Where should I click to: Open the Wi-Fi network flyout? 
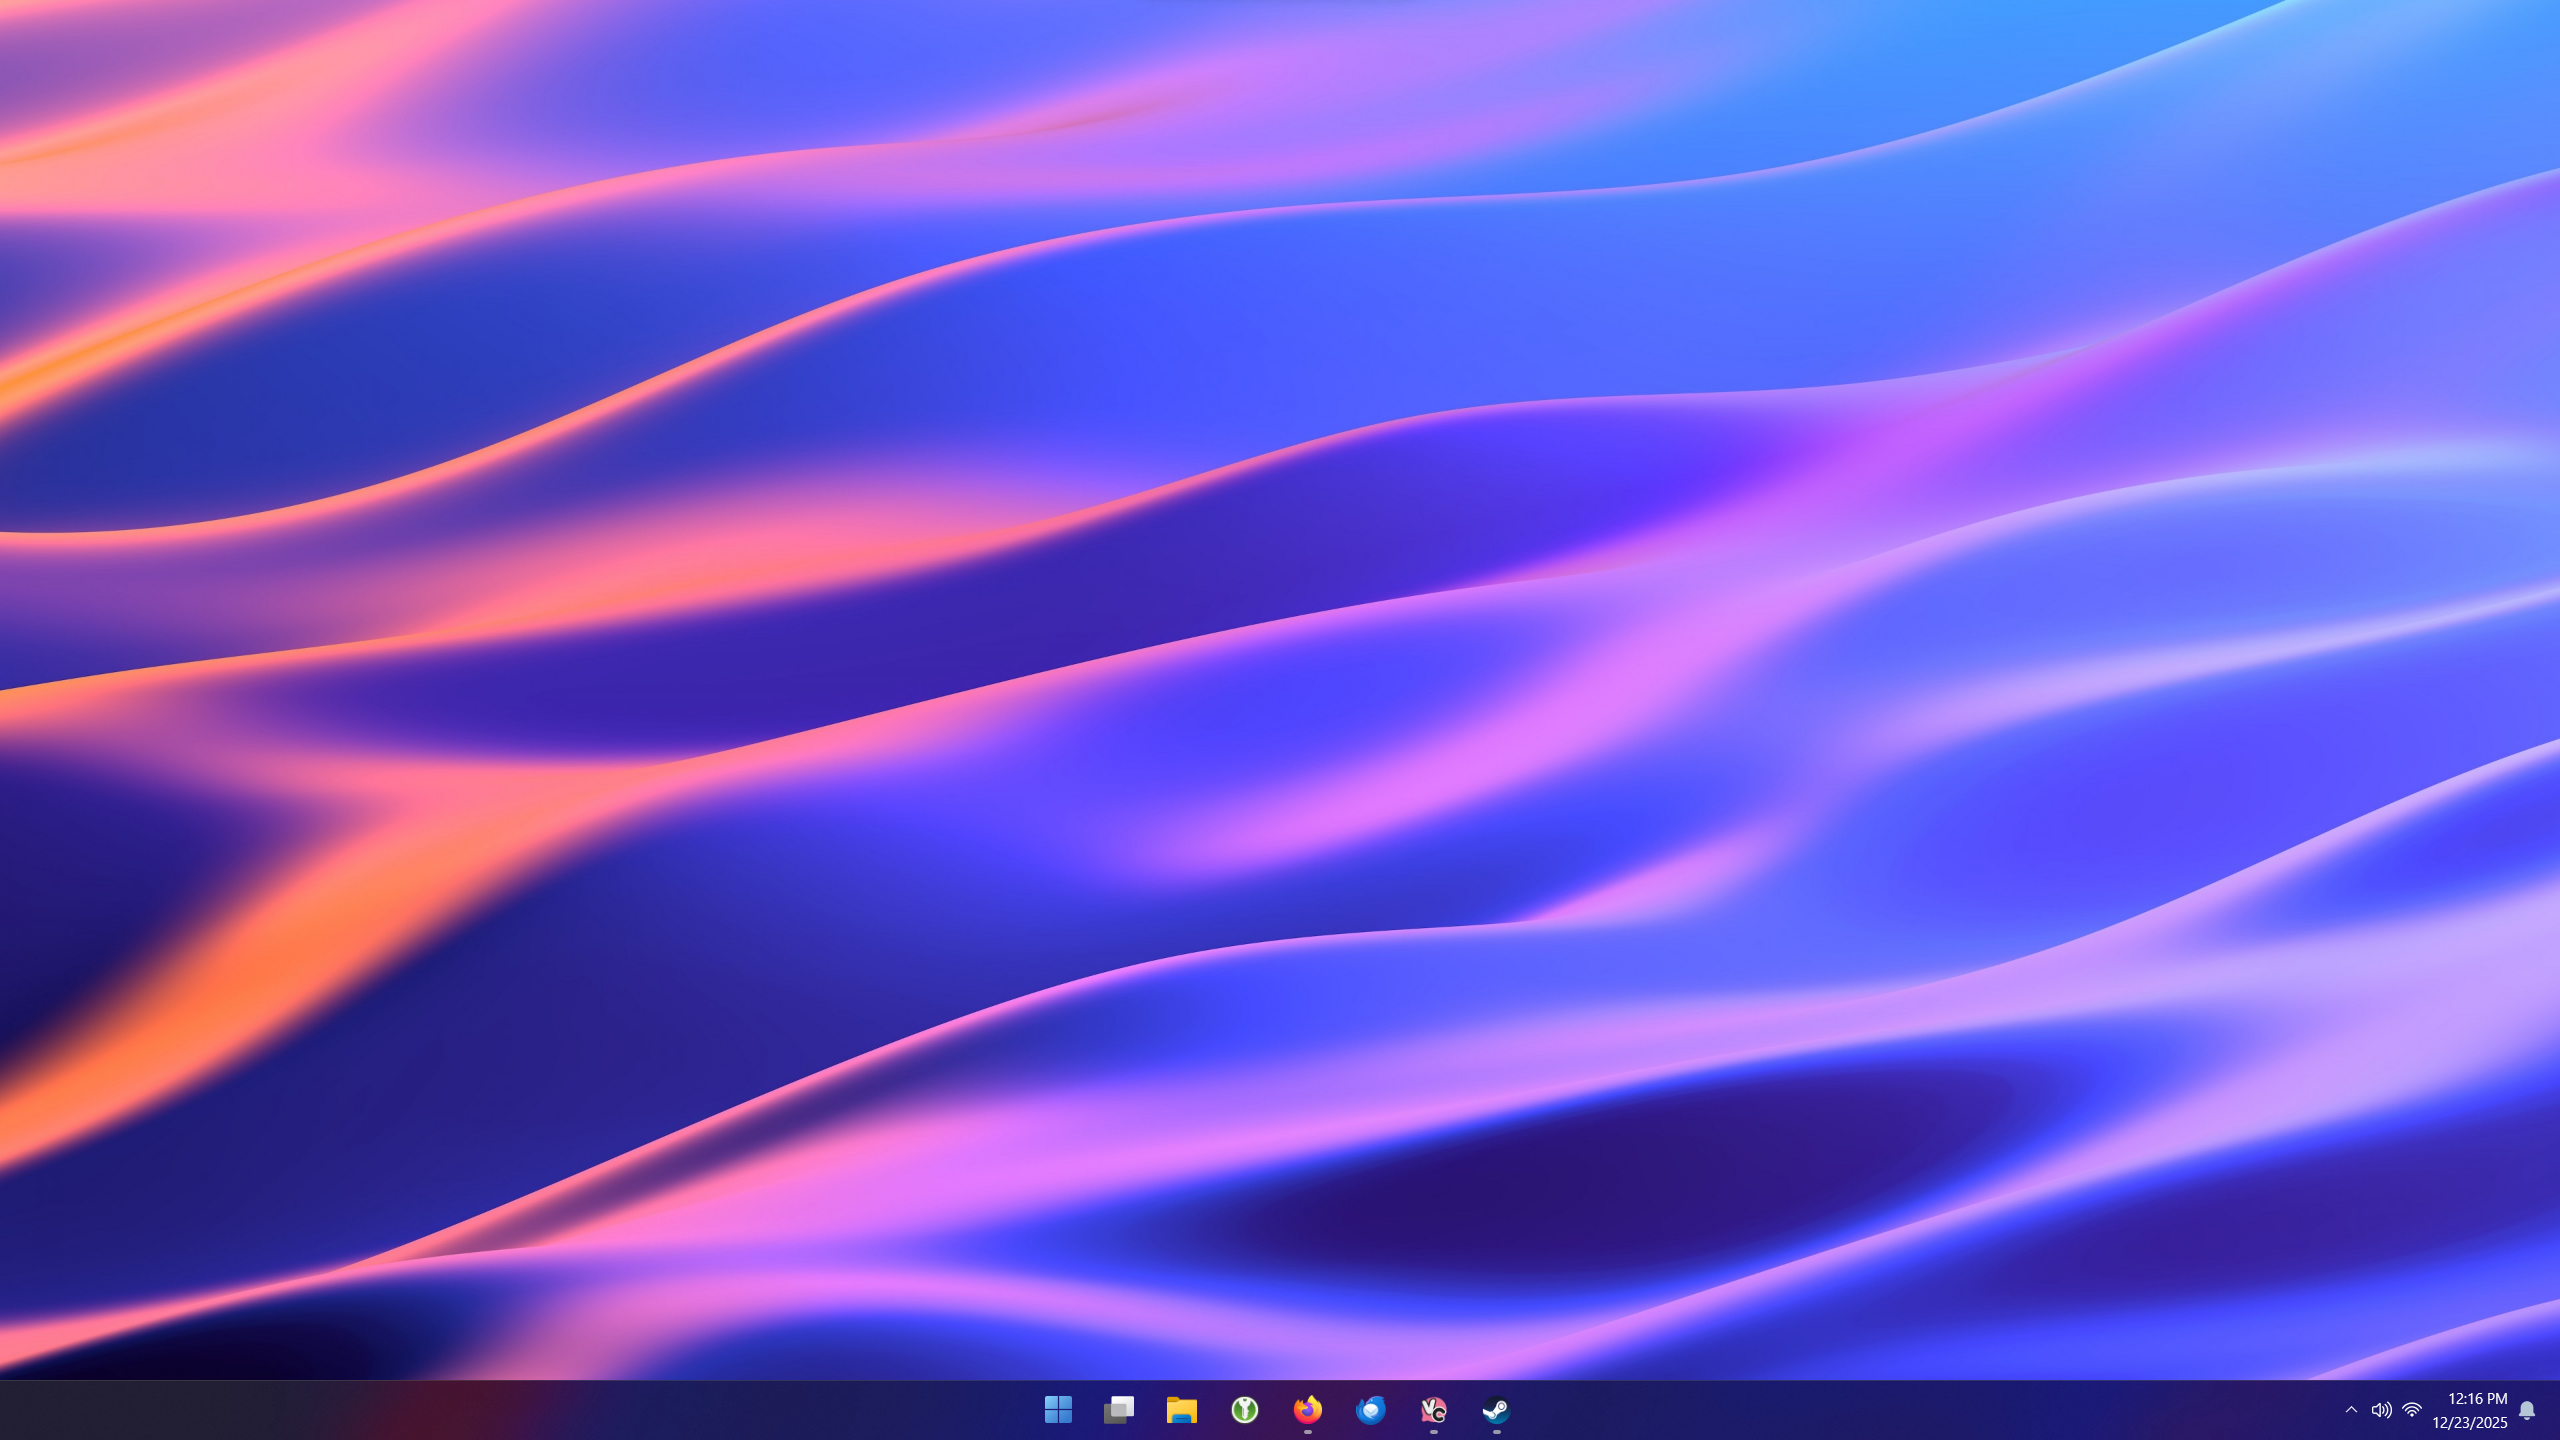(2412, 1410)
